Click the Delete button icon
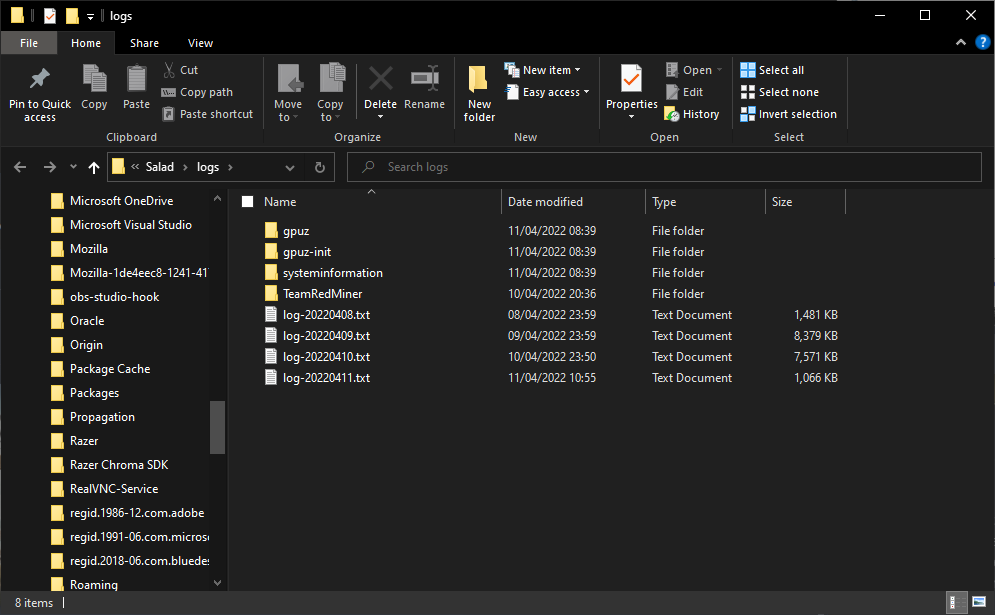Viewport: 995px width, 615px height. tap(381, 79)
